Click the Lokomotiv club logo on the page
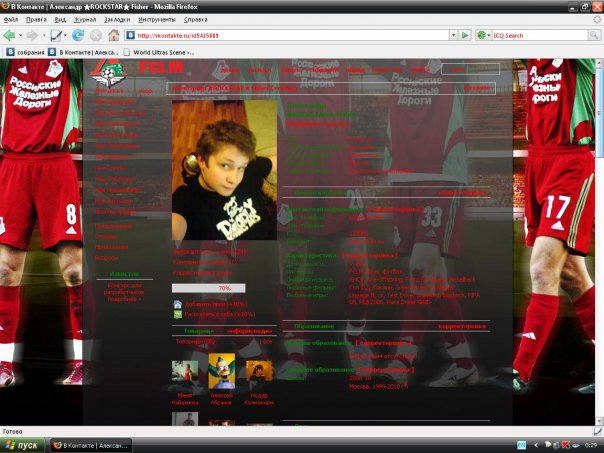This screenshot has width=604, height=453. pos(108,73)
